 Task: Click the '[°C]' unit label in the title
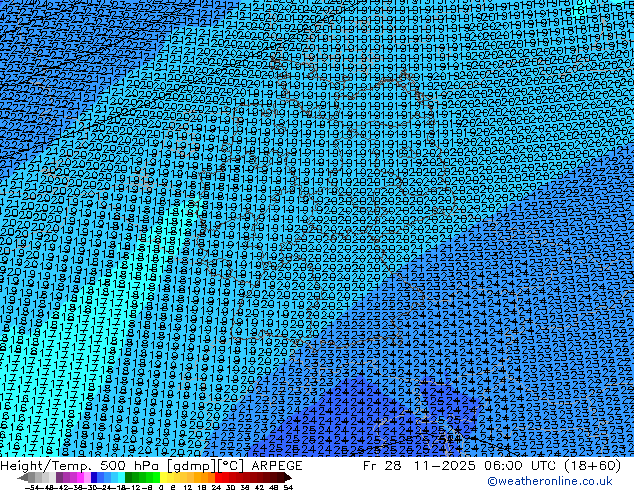click(231, 466)
